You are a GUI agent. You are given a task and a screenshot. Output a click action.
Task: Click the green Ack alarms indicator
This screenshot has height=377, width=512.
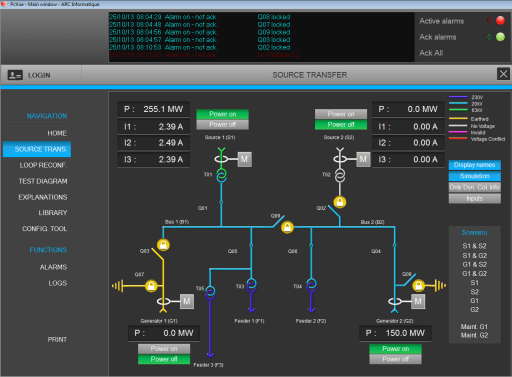[500, 37]
